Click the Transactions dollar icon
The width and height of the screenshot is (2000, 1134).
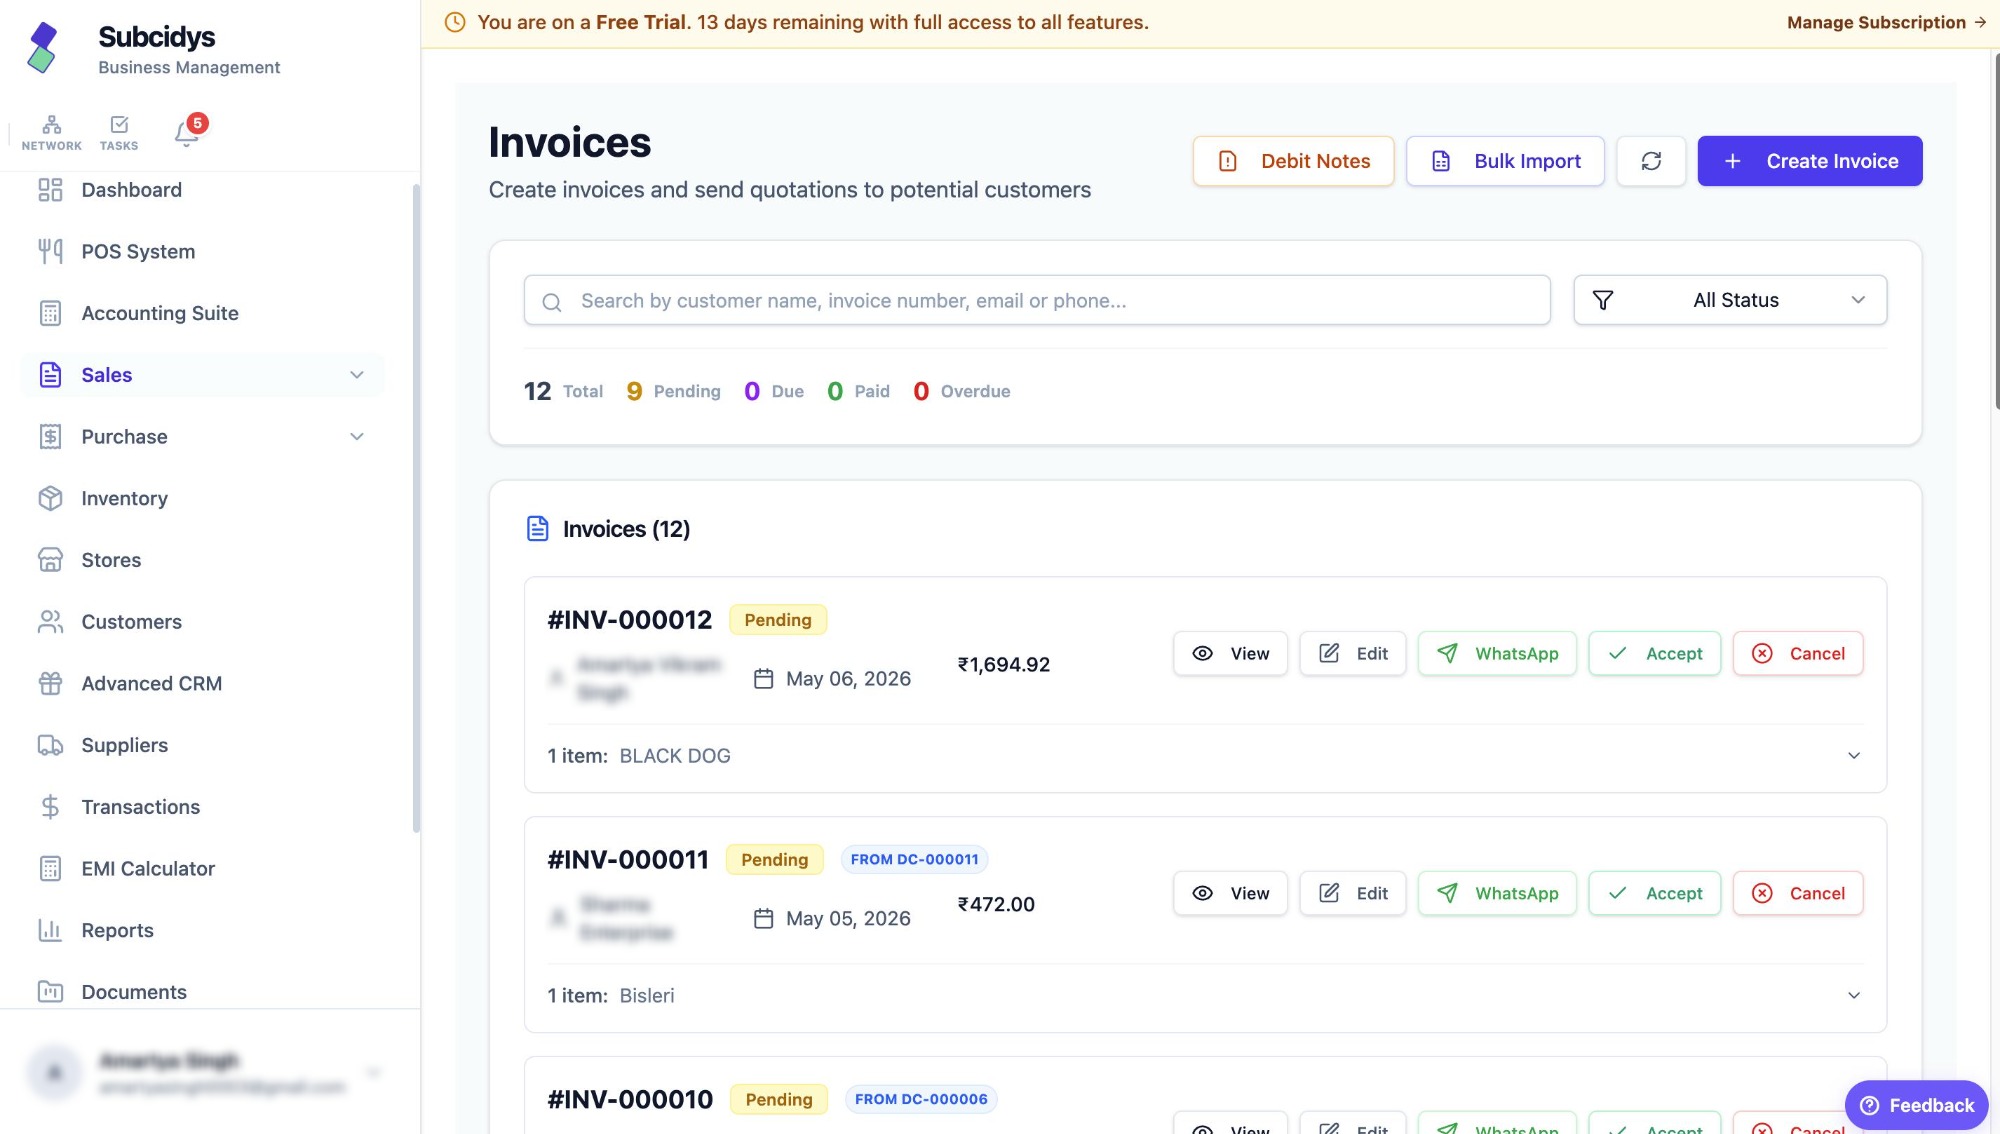tap(50, 807)
